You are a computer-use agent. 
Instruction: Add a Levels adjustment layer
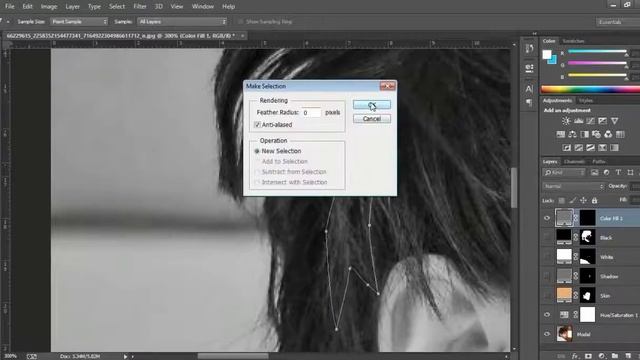[x=578, y=121]
